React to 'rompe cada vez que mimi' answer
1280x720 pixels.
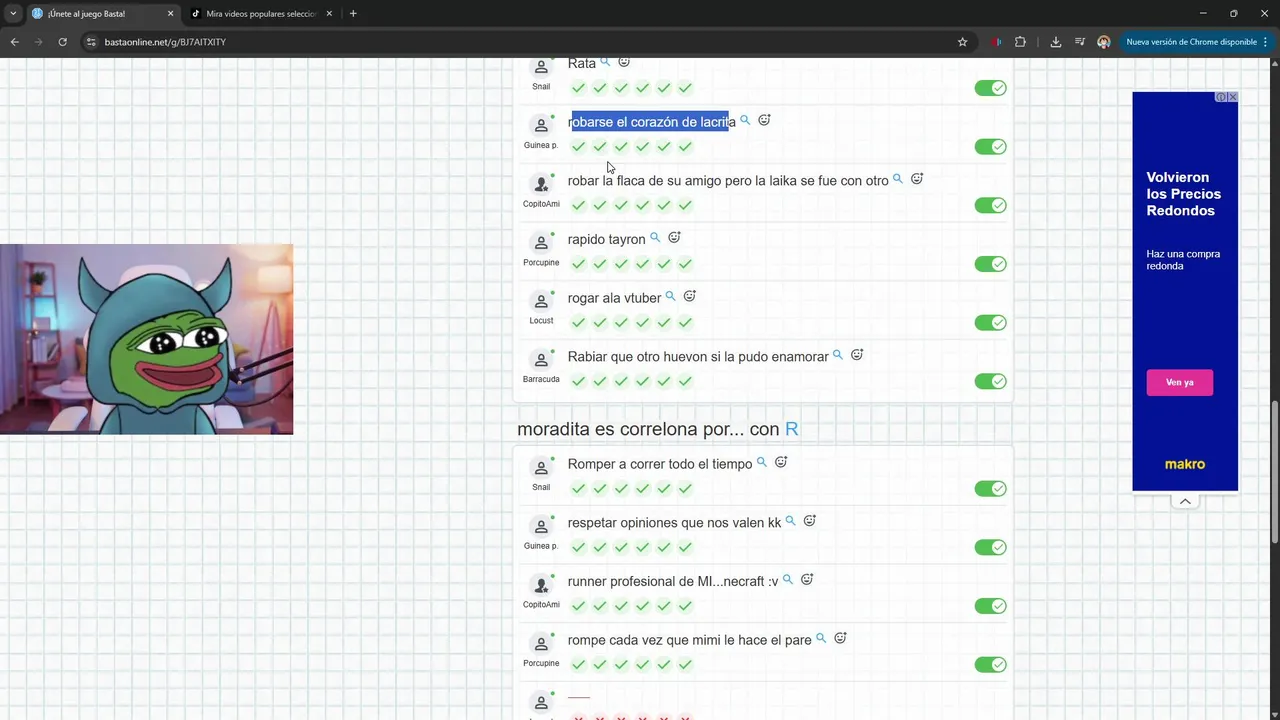tap(840, 638)
